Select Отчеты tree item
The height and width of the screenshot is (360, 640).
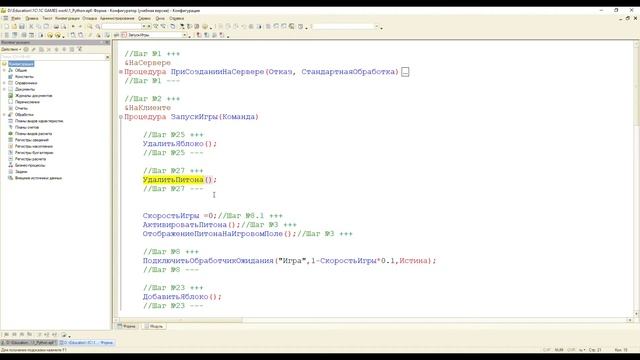[x=21, y=108]
